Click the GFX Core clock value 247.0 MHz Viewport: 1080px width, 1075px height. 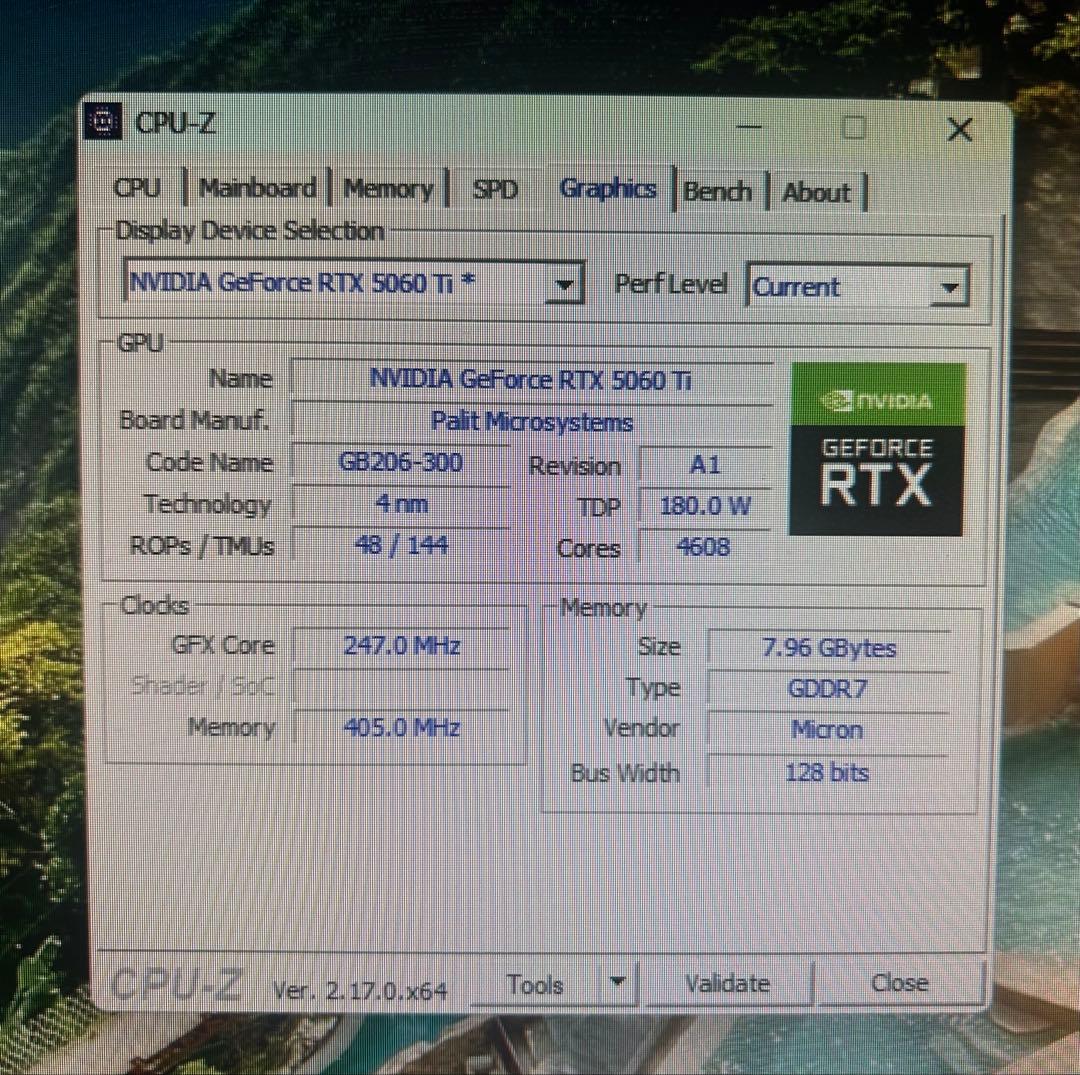[x=402, y=645]
